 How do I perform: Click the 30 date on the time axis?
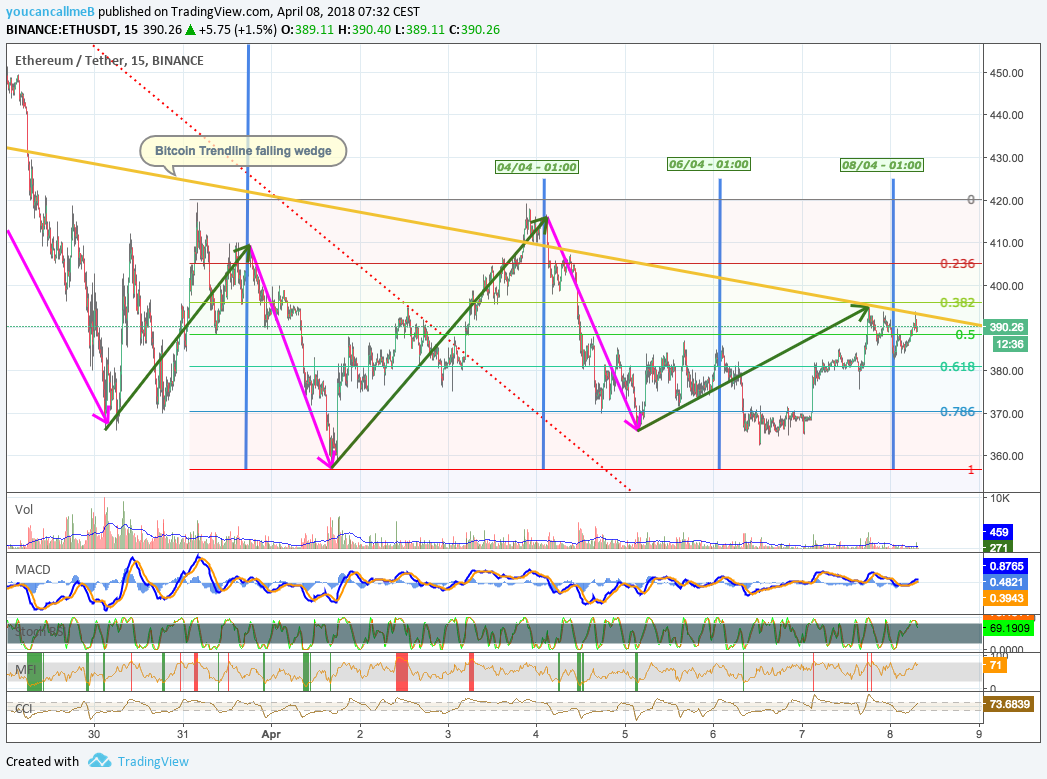pos(94,734)
